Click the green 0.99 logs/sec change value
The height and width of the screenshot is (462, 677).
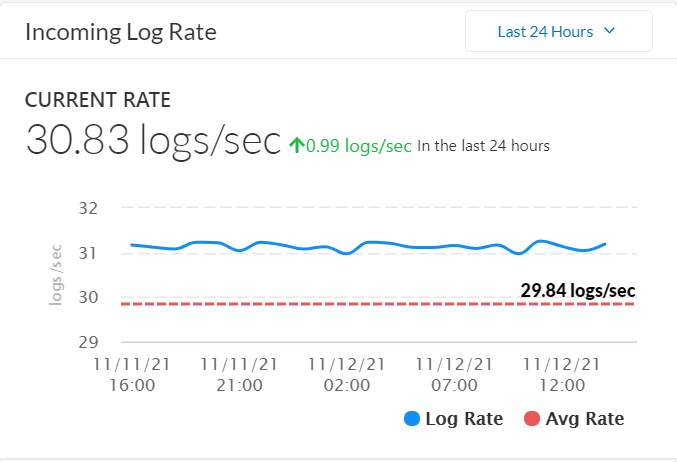(359, 146)
